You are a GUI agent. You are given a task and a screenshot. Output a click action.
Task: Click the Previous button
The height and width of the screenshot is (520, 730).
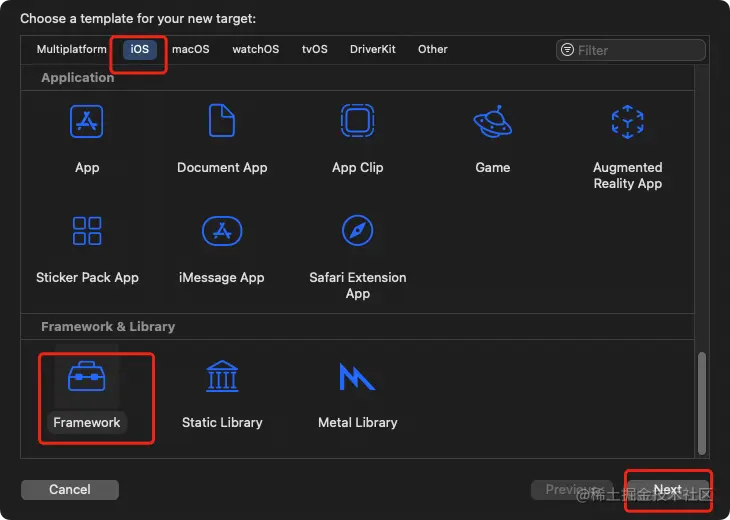tap(573, 490)
